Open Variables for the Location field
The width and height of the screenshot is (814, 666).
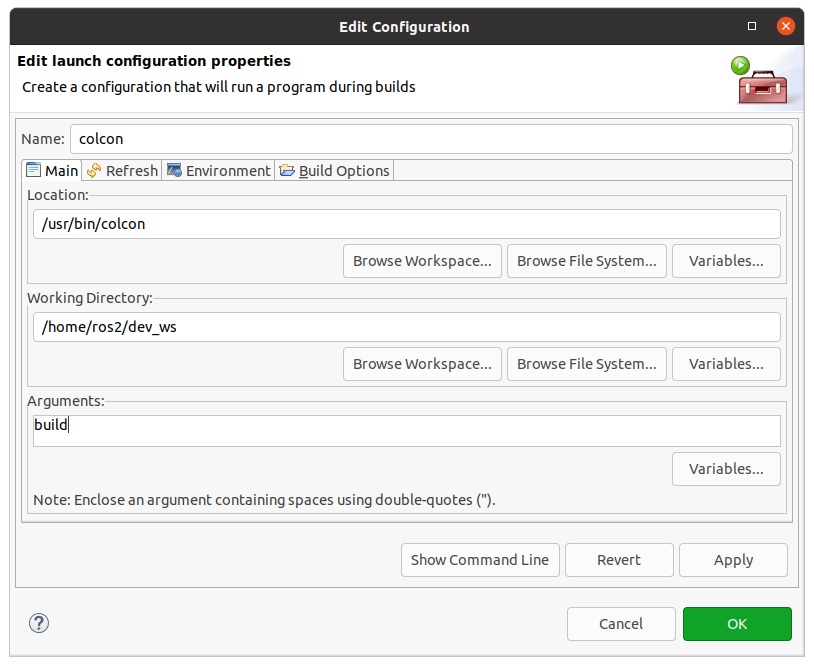point(726,261)
